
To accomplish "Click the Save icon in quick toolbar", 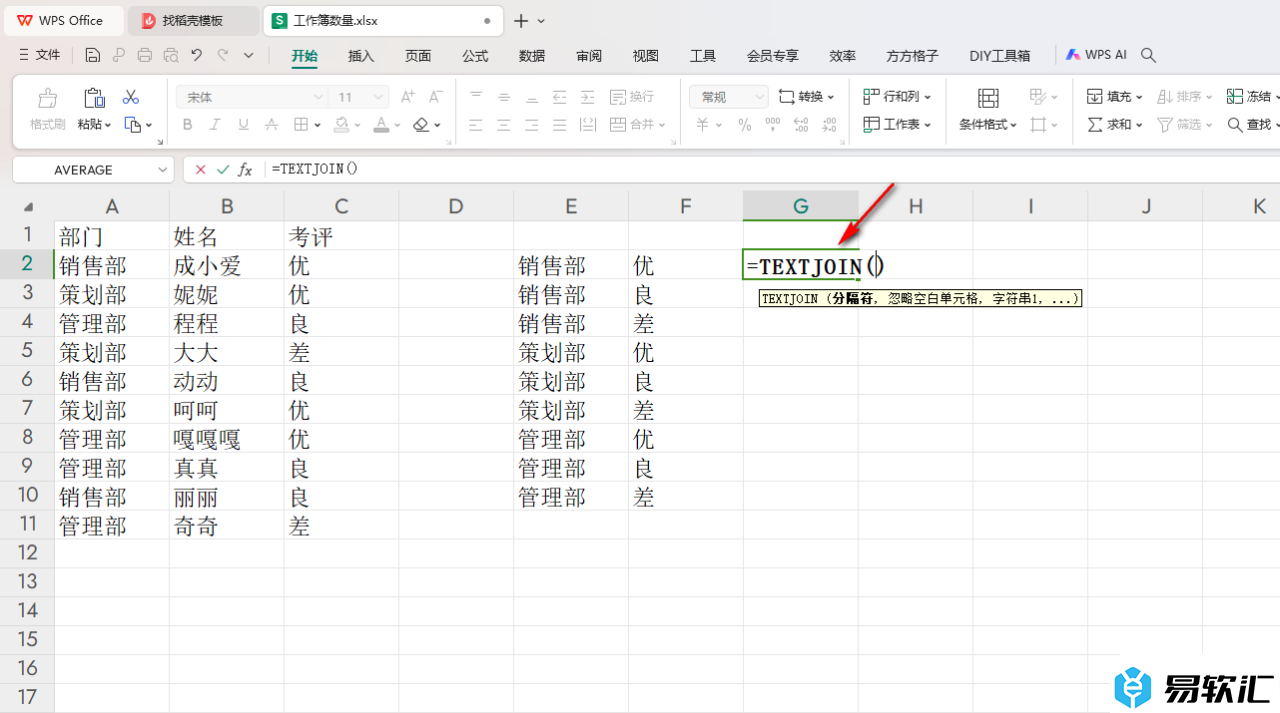I will [93, 55].
